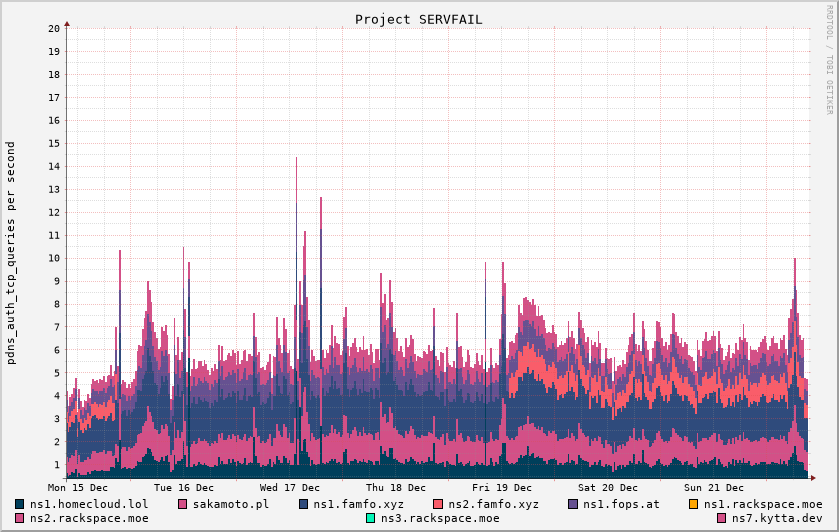The image size is (839, 532).
Task: Click the orange ns1.rackspace.moe legend swatch
Action: 694,504
